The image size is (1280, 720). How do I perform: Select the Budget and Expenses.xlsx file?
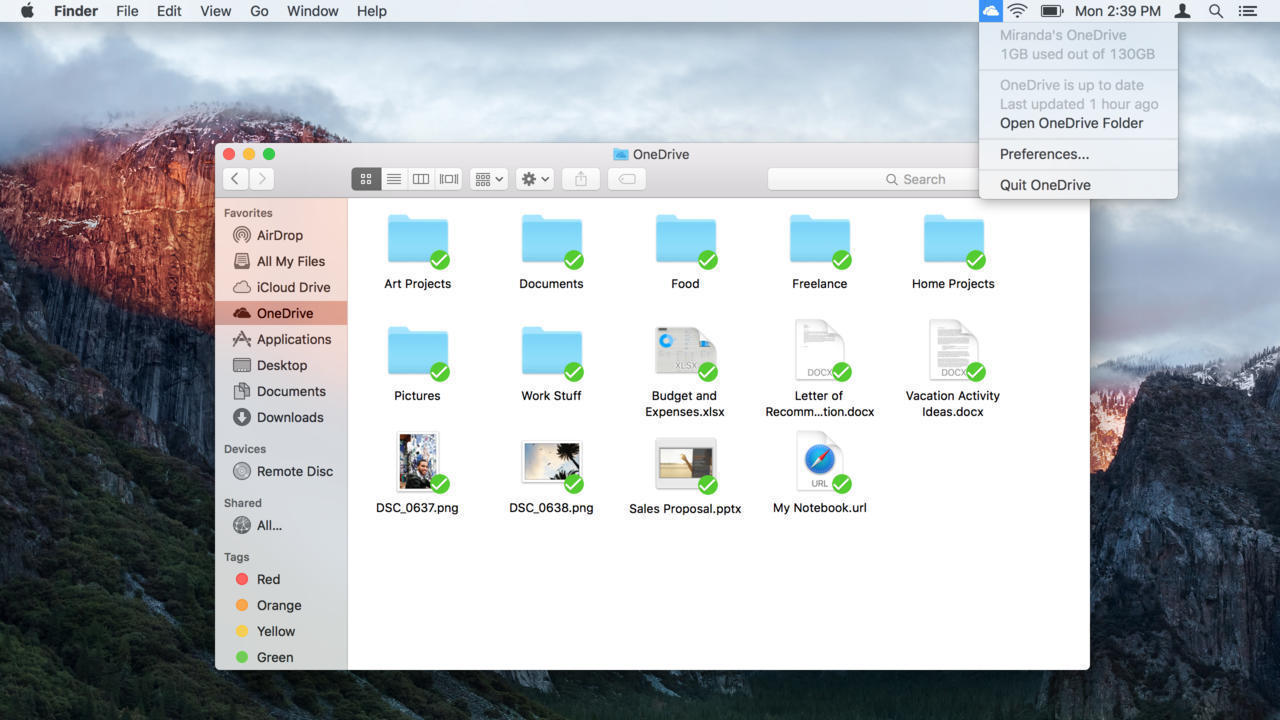[685, 353]
